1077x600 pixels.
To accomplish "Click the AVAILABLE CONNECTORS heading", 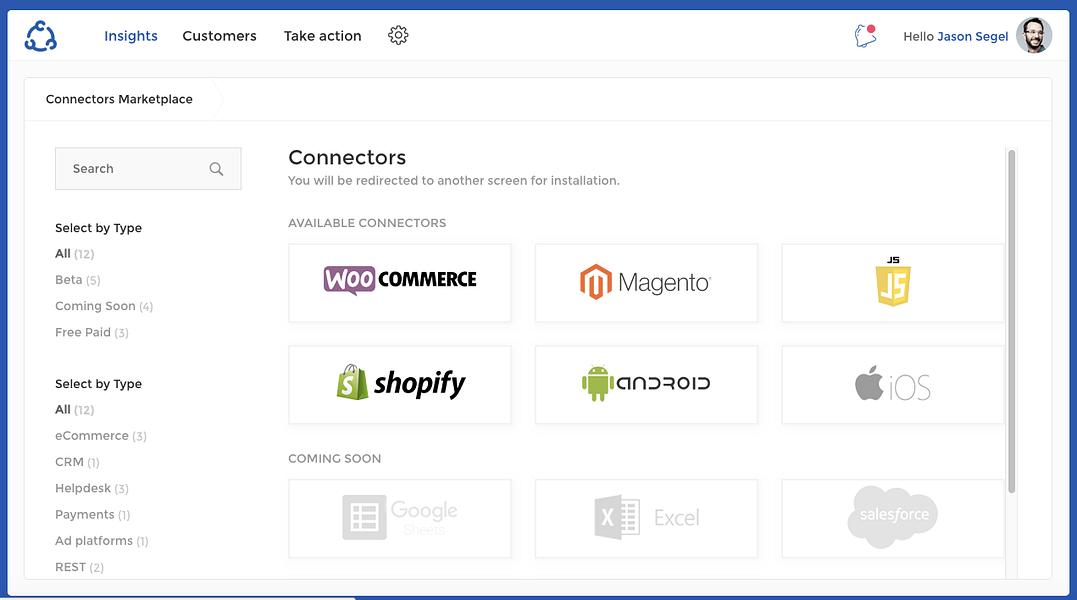I will [x=367, y=223].
